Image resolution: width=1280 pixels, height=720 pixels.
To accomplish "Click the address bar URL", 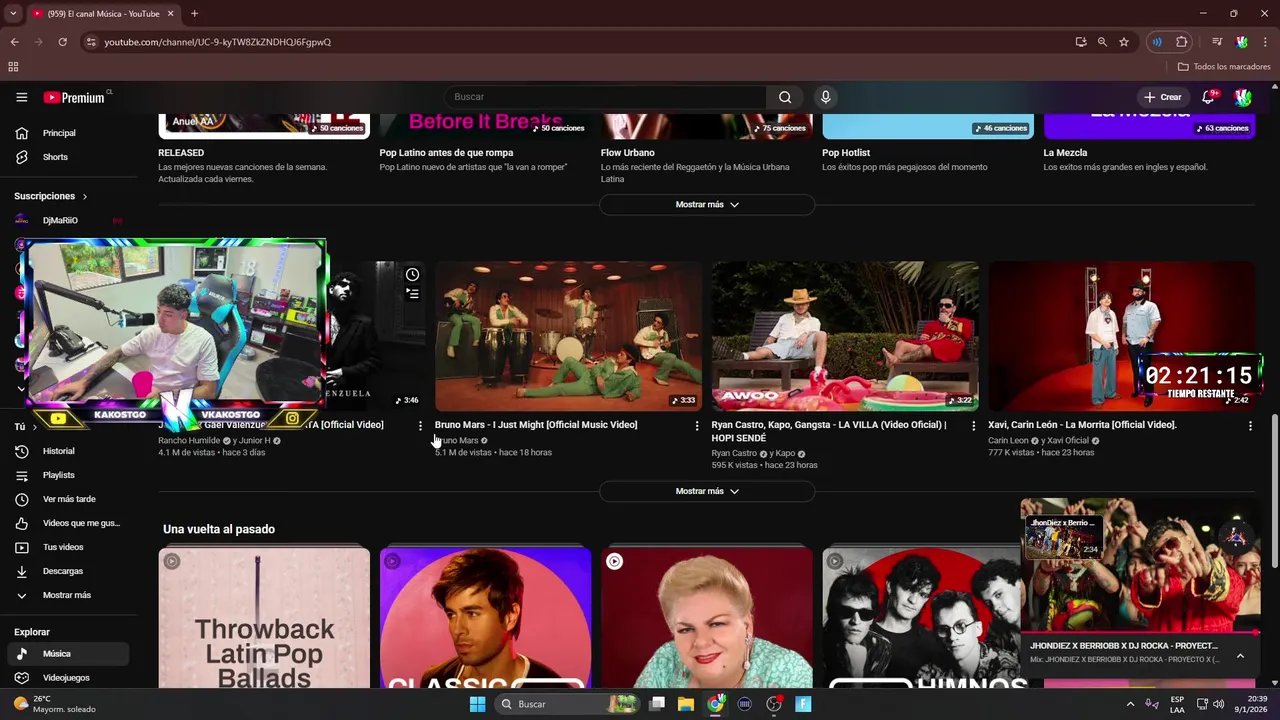I will (218, 42).
